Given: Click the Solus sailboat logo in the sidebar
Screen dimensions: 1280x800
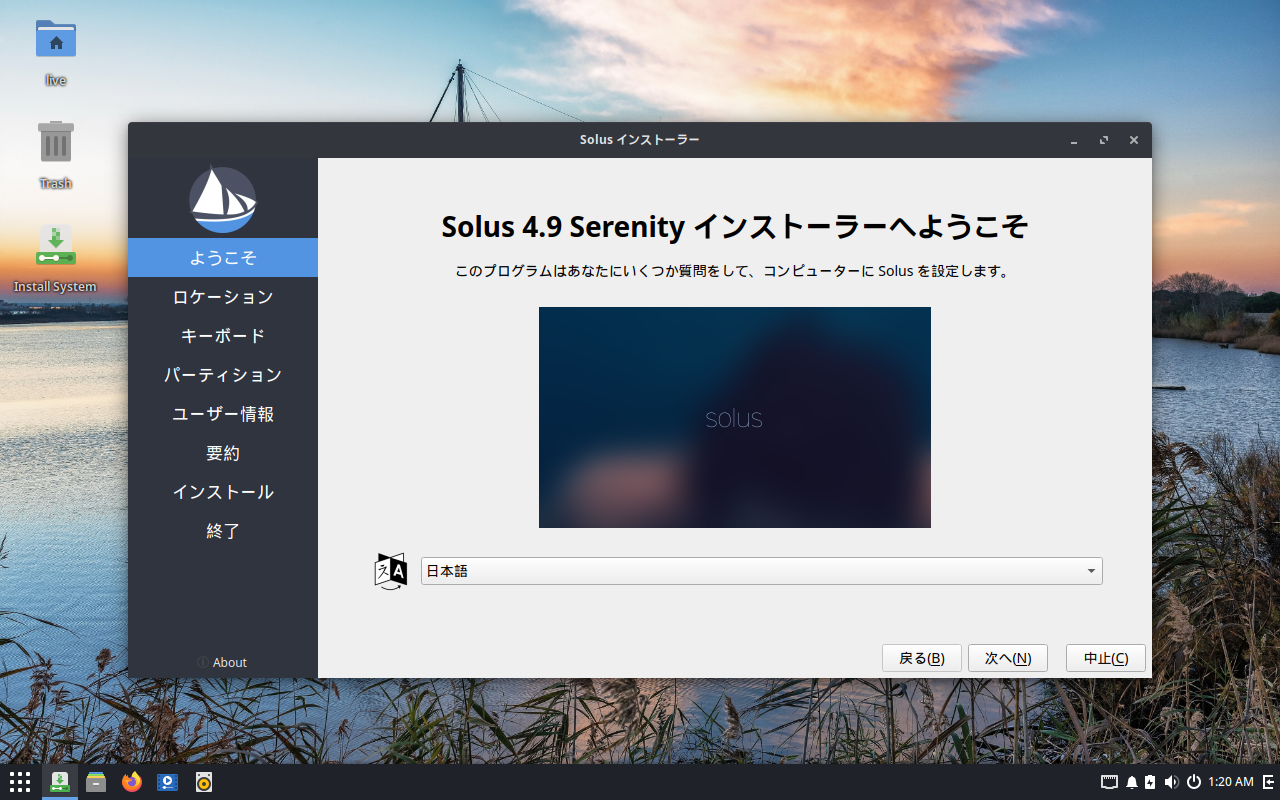Looking at the screenshot, I should (223, 199).
